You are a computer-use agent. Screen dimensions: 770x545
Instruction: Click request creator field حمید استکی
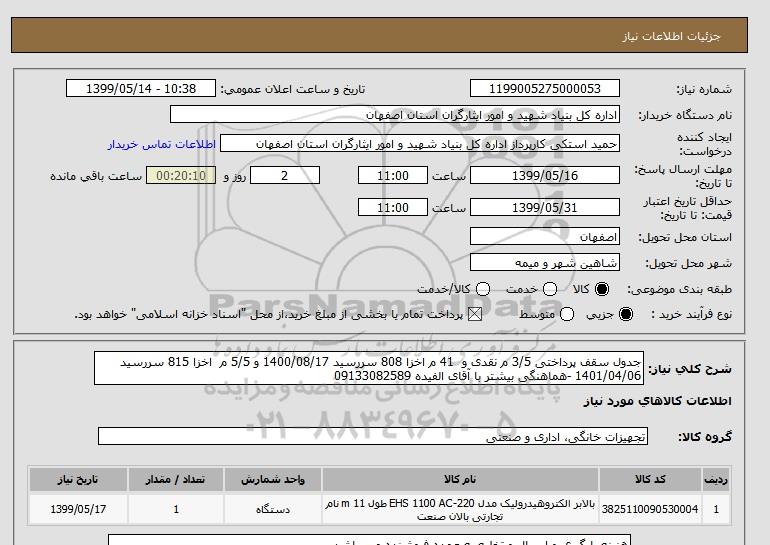click(420, 144)
